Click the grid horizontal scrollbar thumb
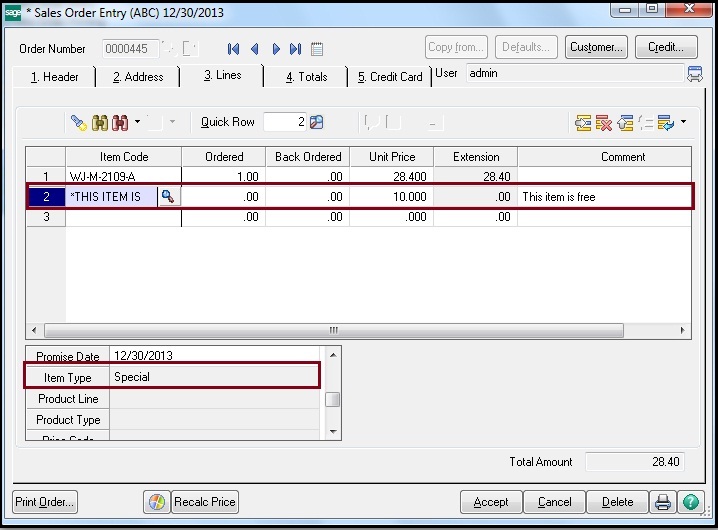 point(334,330)
